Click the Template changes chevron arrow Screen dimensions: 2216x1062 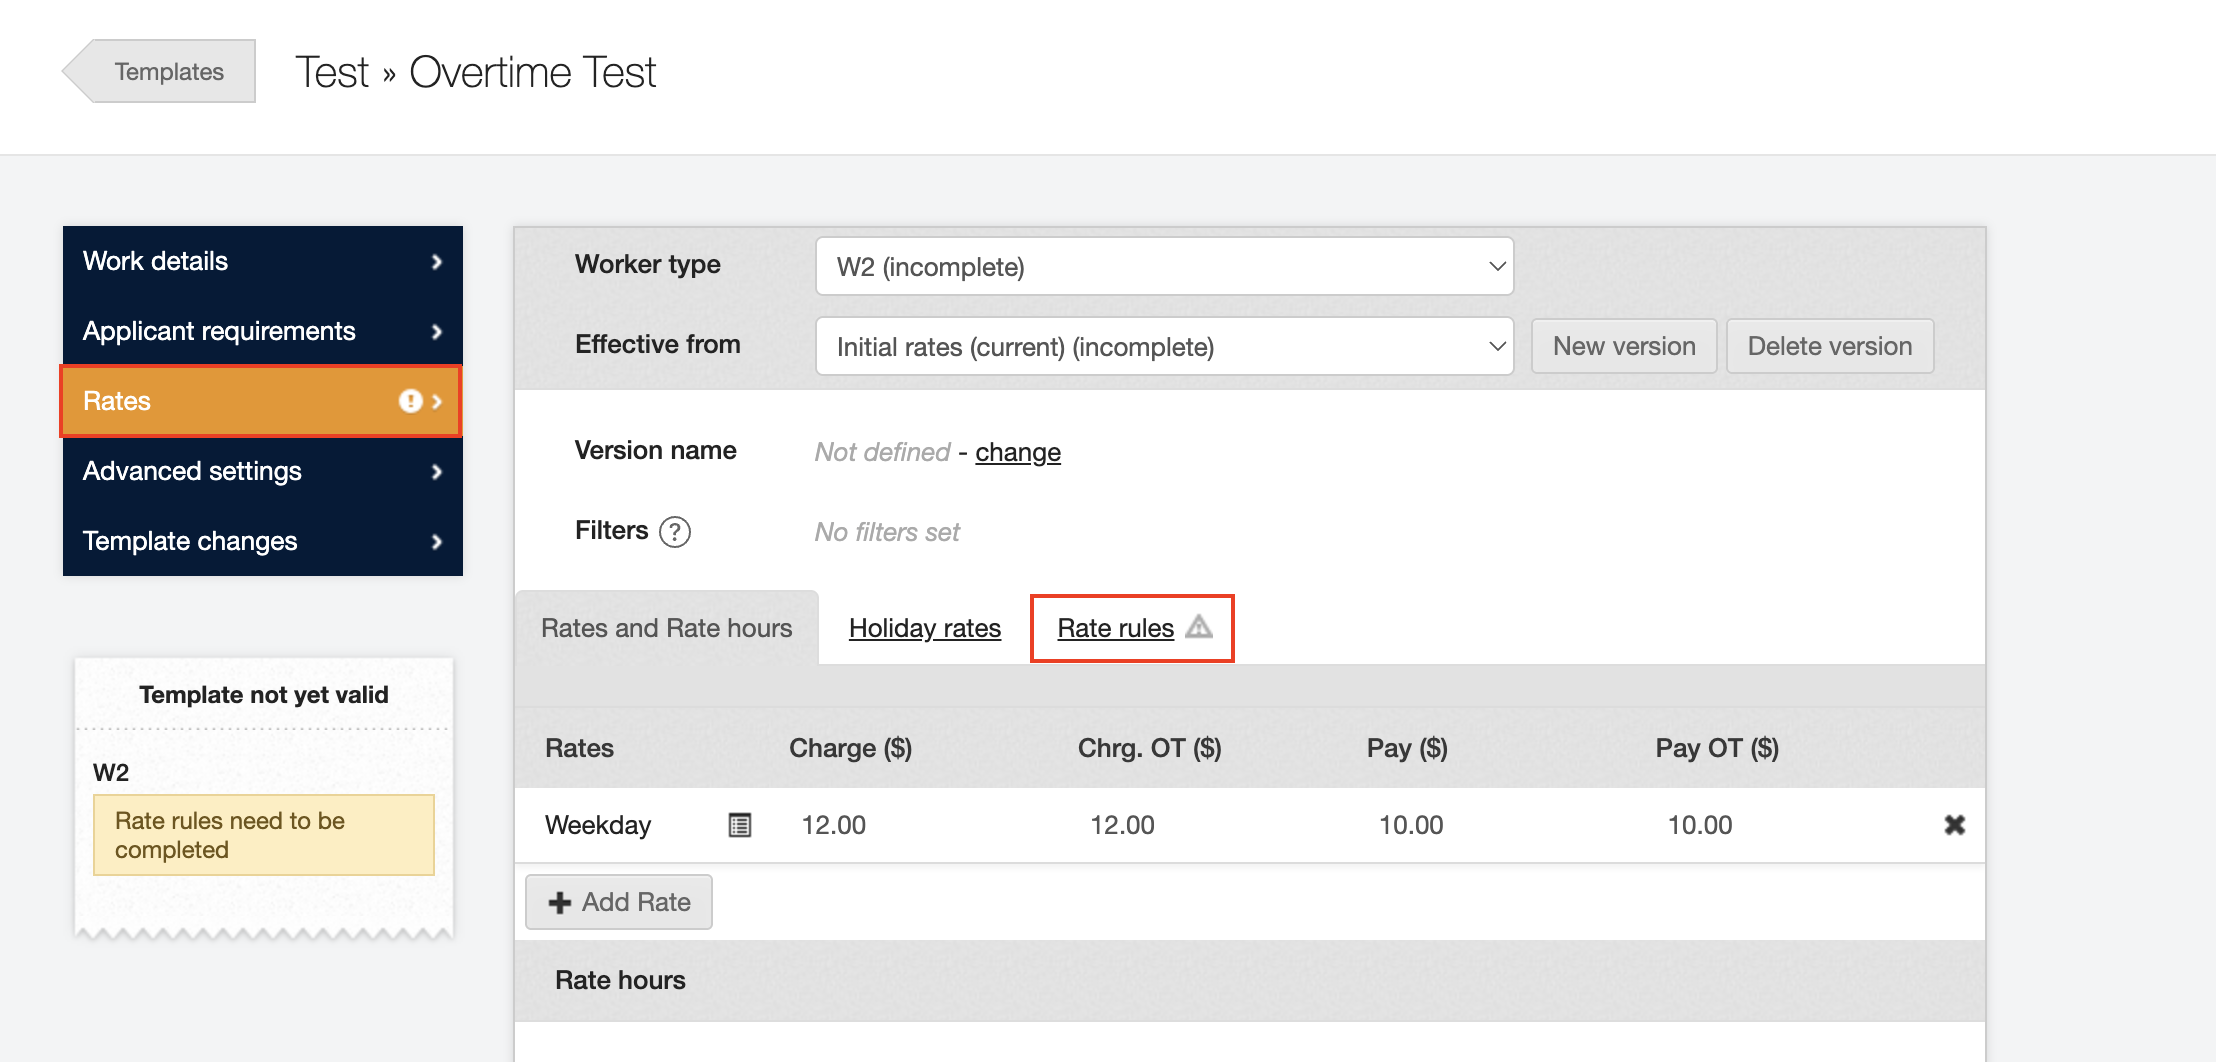pos(437,542)
